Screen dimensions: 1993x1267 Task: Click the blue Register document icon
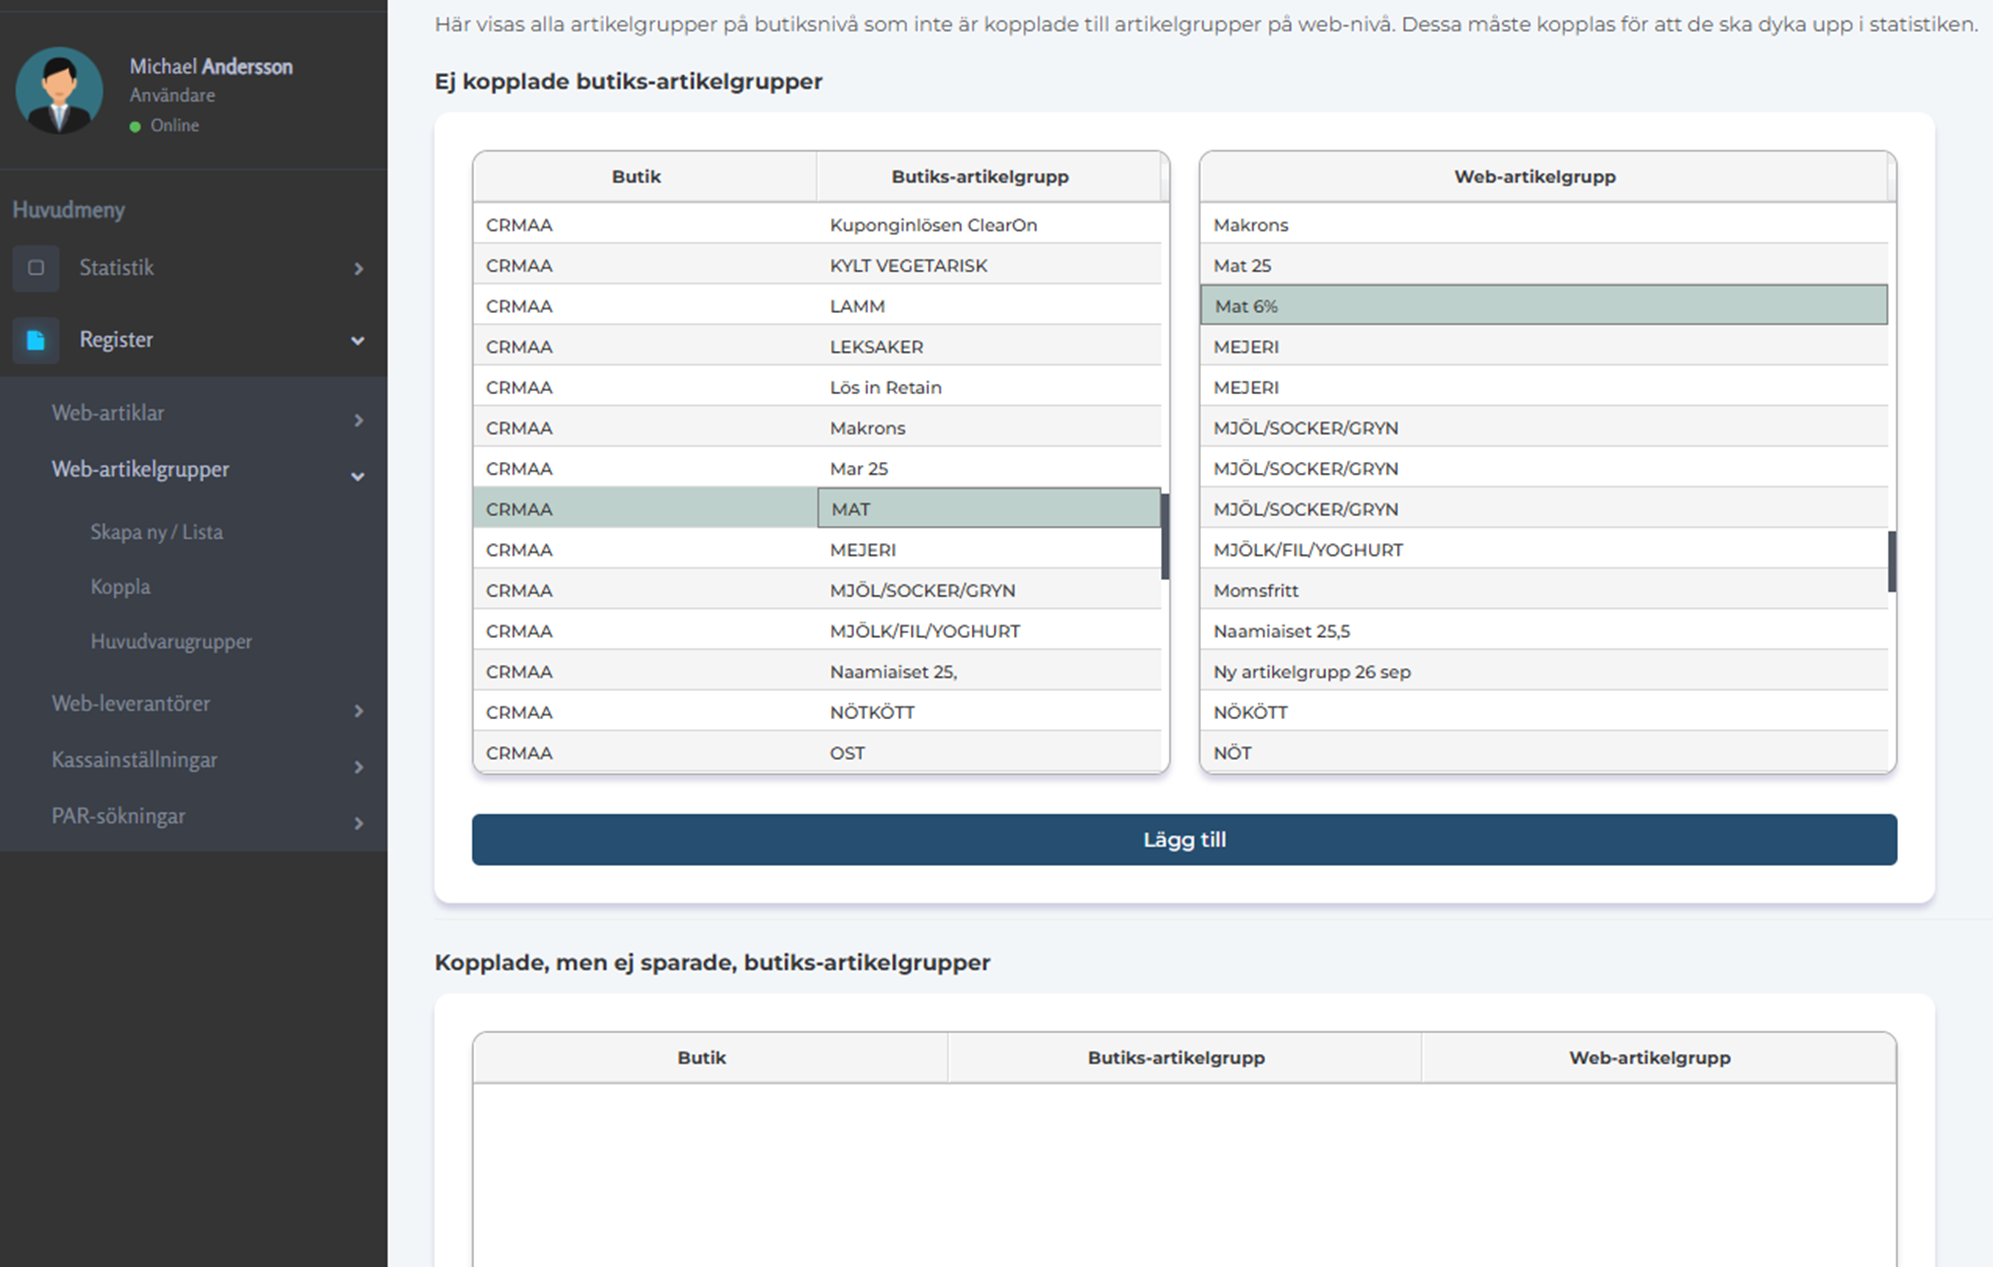point(36,340)
